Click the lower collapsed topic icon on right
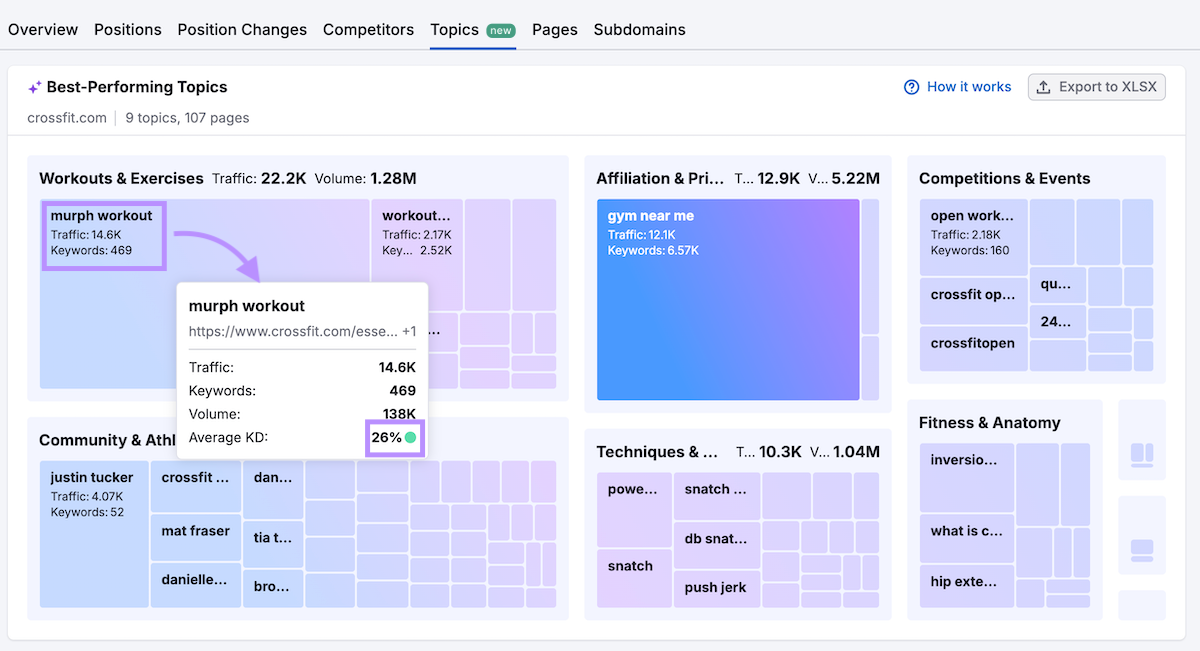This screenshot has height=651, width=1200. (x=1141, y=550)
